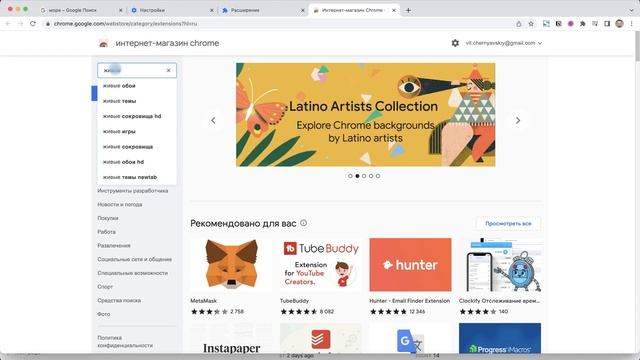The width and height of the screenshot is (640, 360).
Task: Open Web Store settings gear
Action: click(x=455, y=43)
